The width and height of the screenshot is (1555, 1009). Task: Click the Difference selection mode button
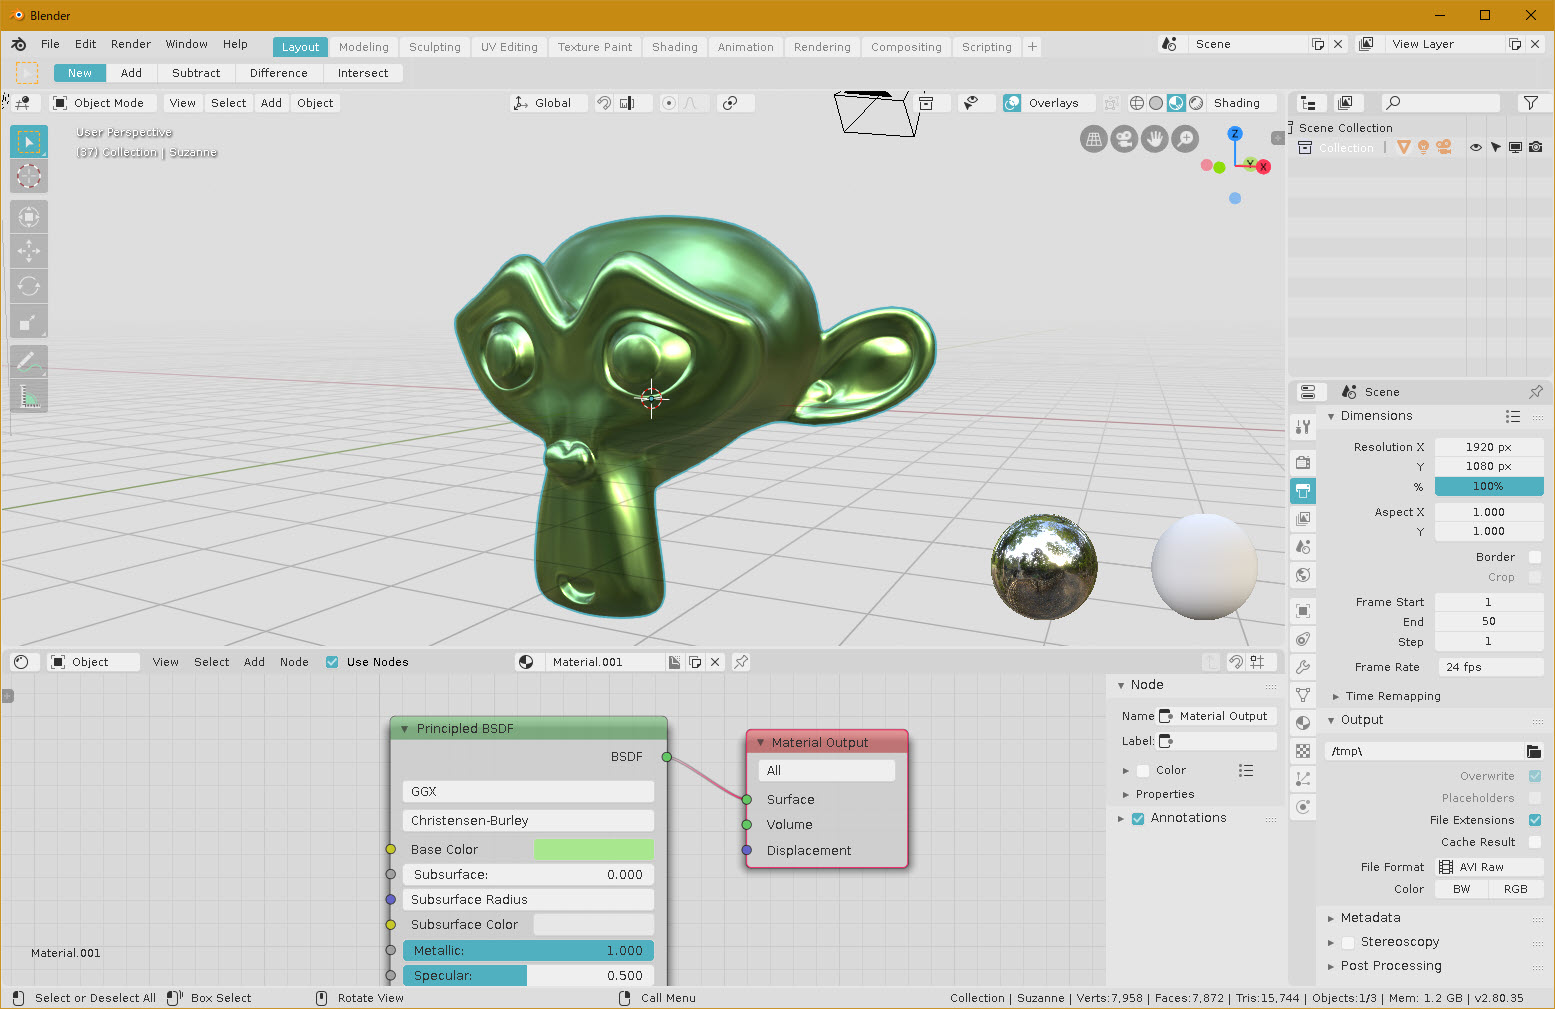coord(279,73)
